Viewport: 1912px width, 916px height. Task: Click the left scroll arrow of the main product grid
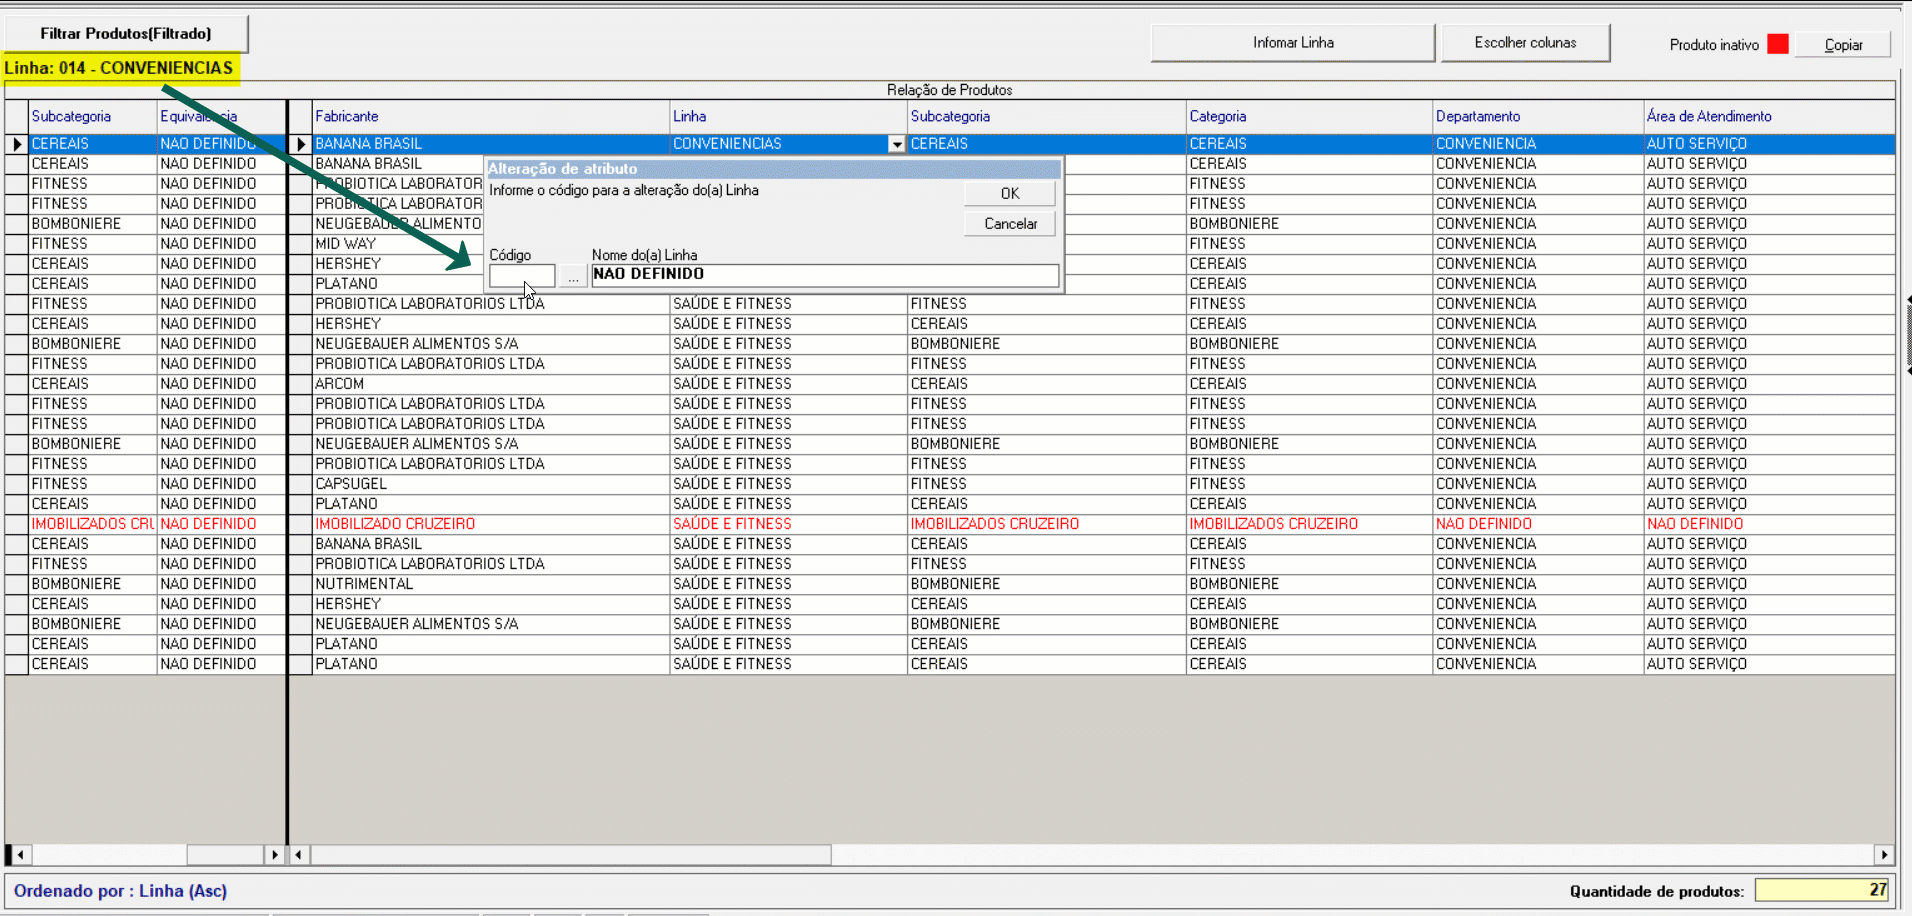pyautogui.click(x=299, y=855)
